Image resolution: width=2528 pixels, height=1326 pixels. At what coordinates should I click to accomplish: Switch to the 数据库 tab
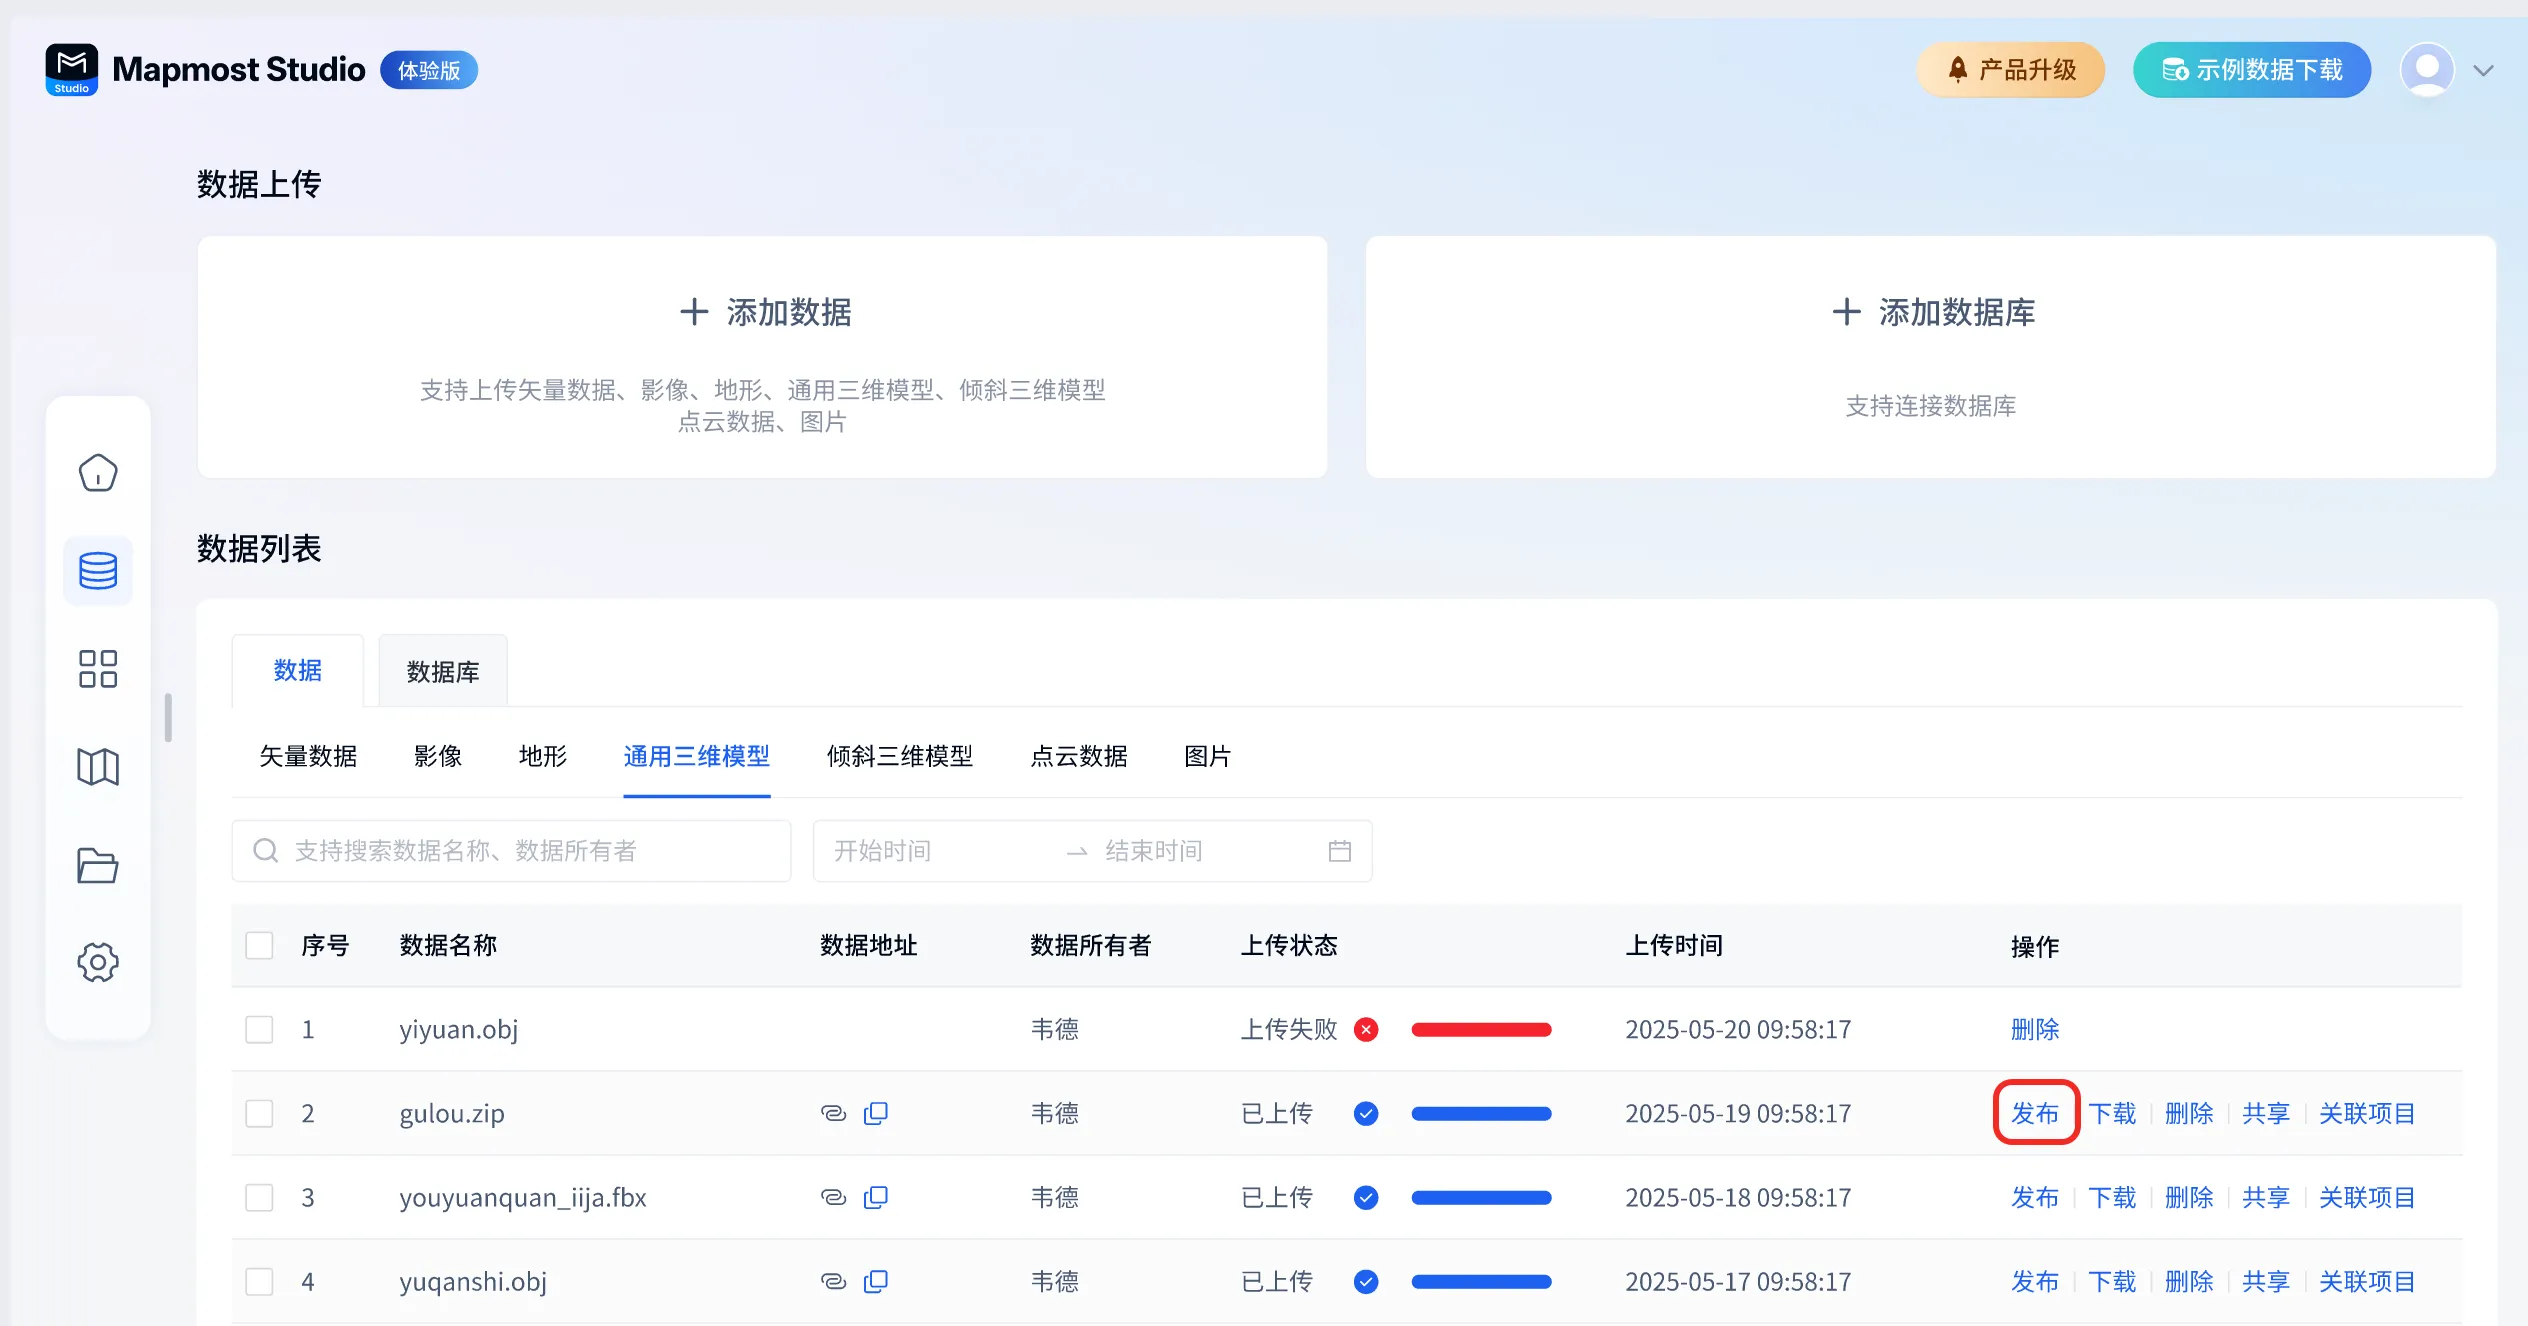(x=443, y=671)
